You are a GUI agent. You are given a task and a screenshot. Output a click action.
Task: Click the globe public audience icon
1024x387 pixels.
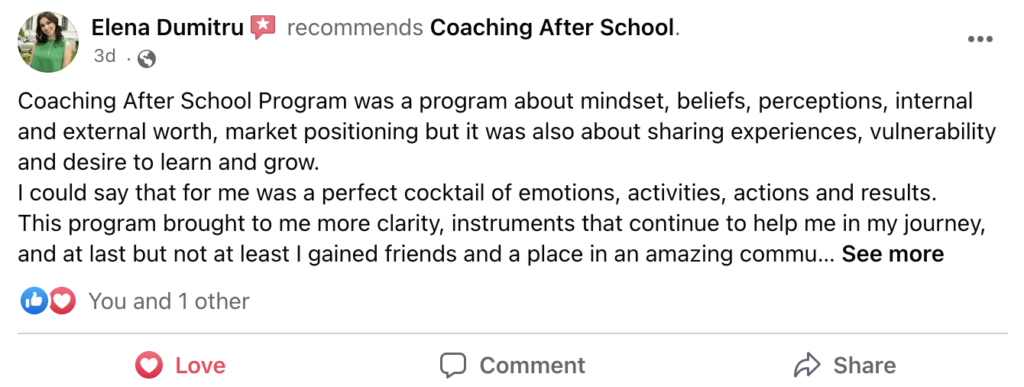coord(147,59)
